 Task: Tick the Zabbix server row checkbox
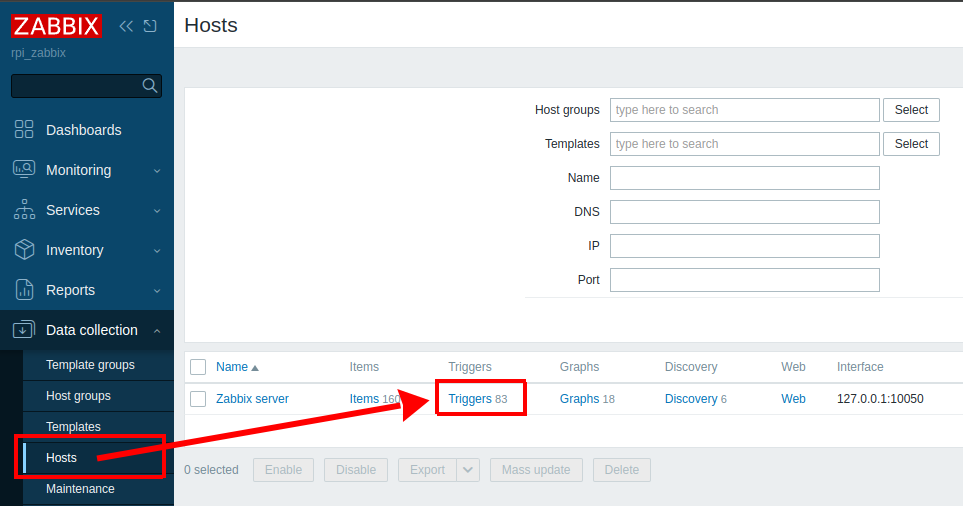coord(198,399)
